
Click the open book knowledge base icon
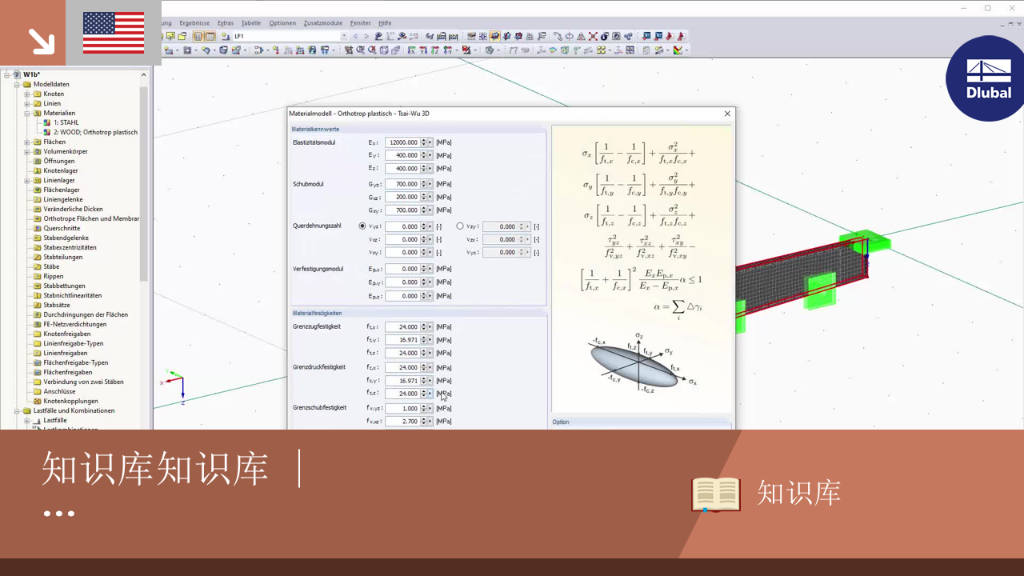click(716, 494)
